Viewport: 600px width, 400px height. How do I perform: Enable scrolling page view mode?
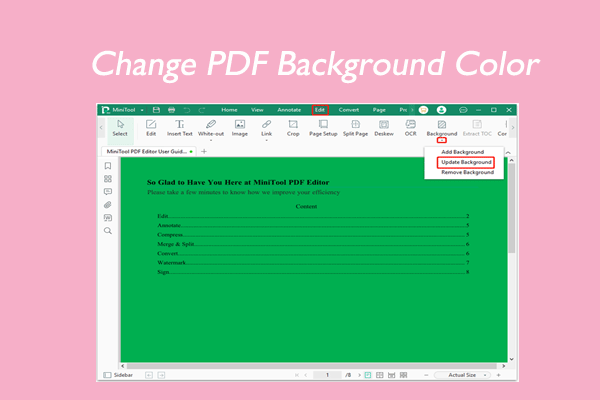(x=391, y=375)
